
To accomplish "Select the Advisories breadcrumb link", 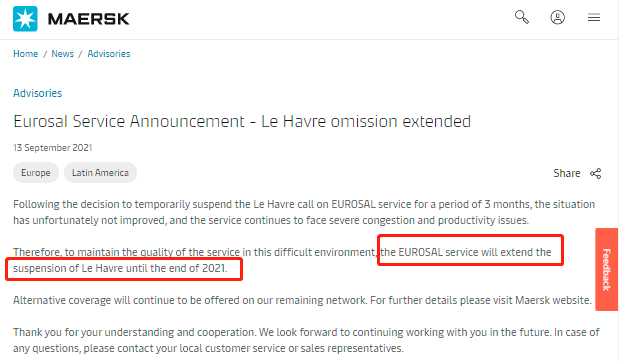I will [109, 54].
